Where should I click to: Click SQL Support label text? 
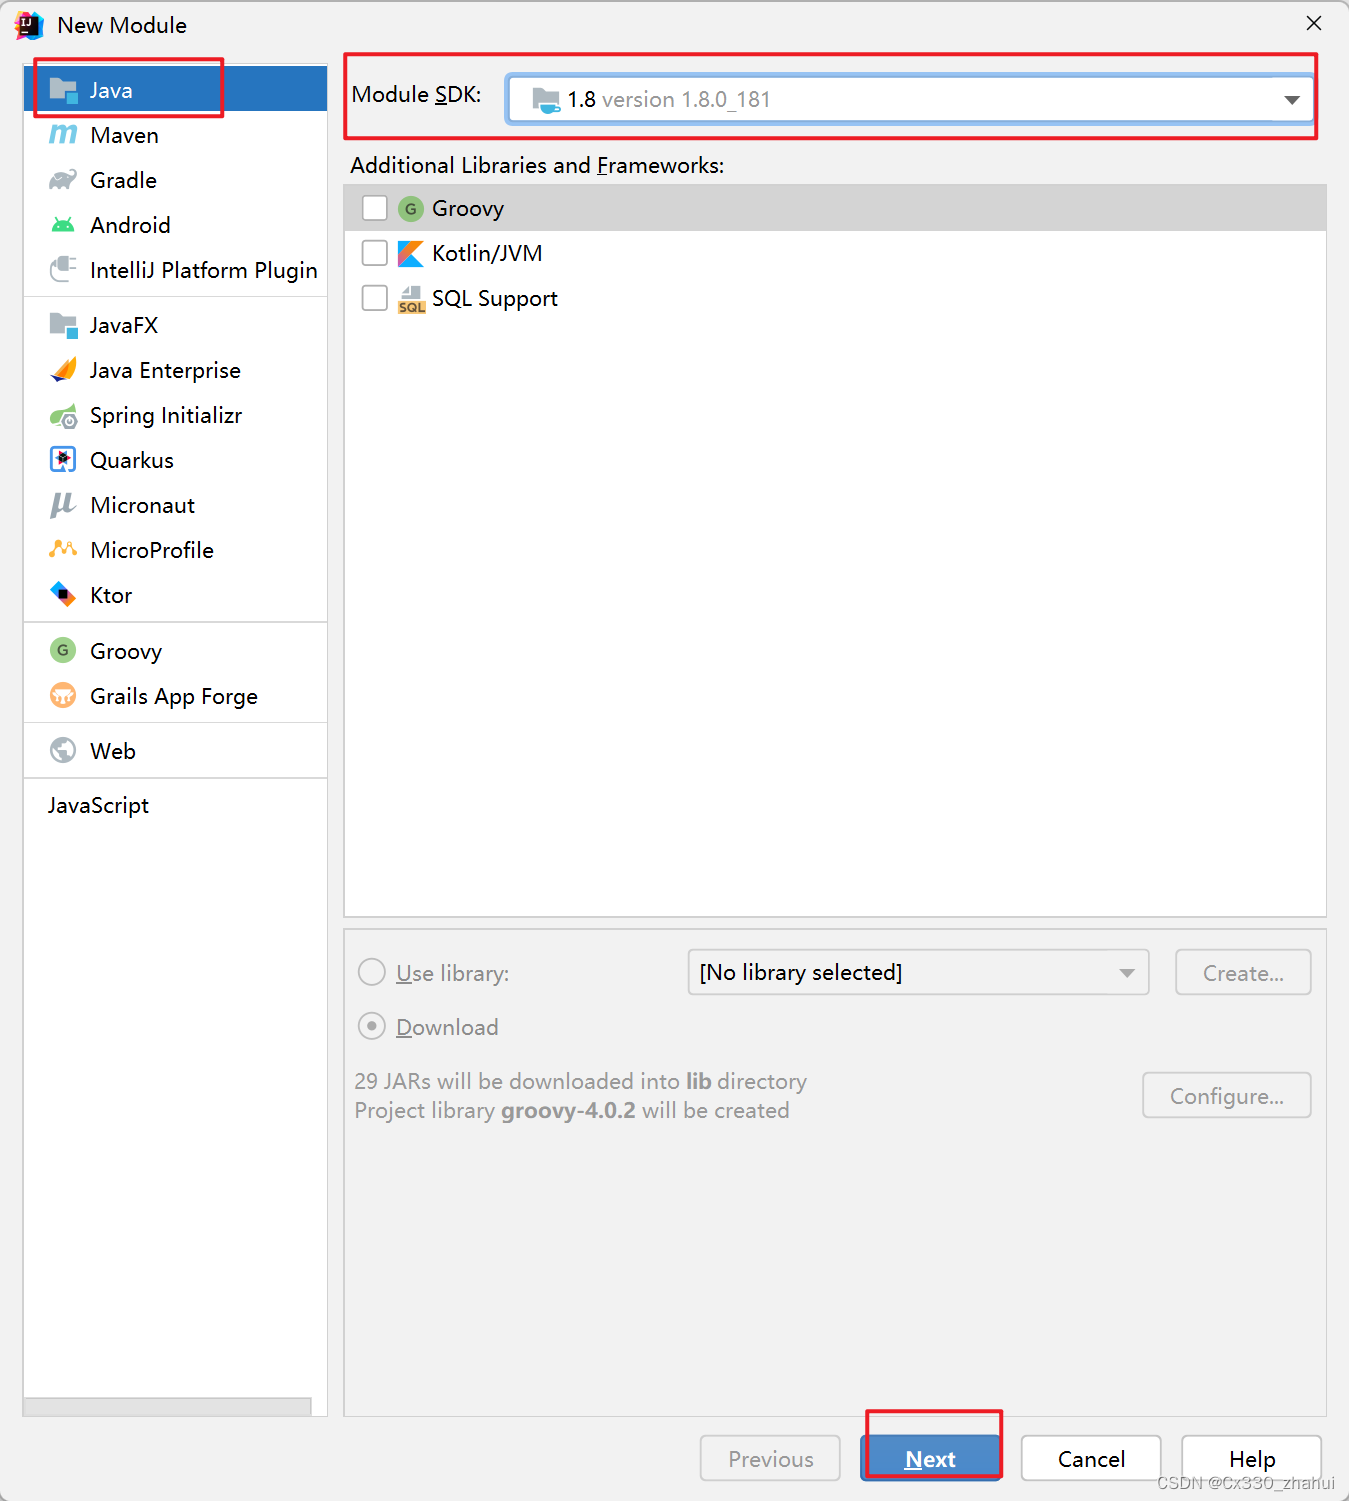point(495,298)
